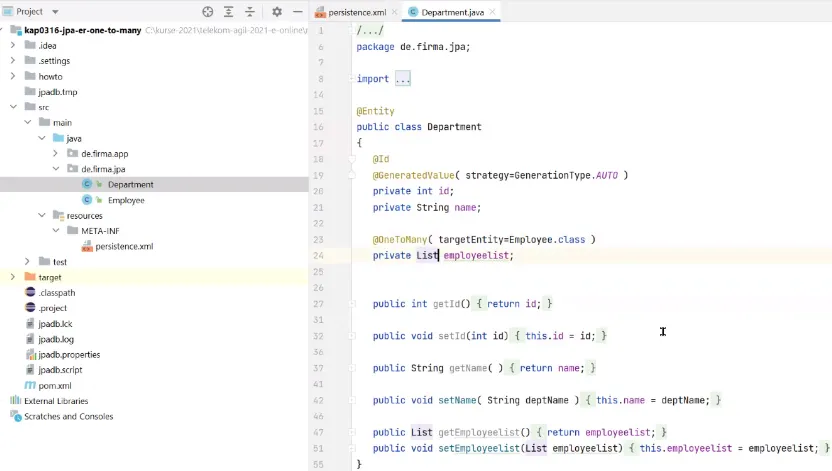Click the Department class icon in tree

point(87,184)
